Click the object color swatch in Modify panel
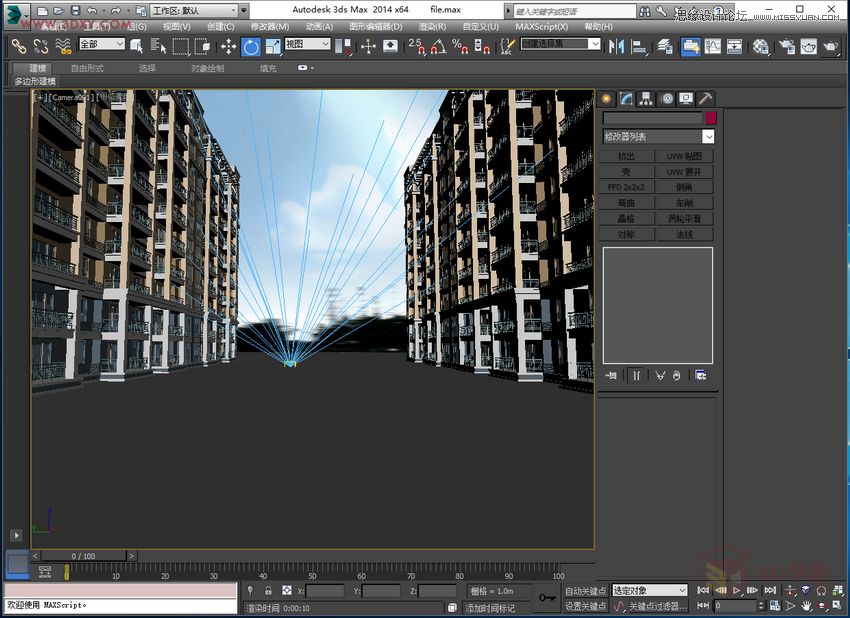 (x=711, y=118)
